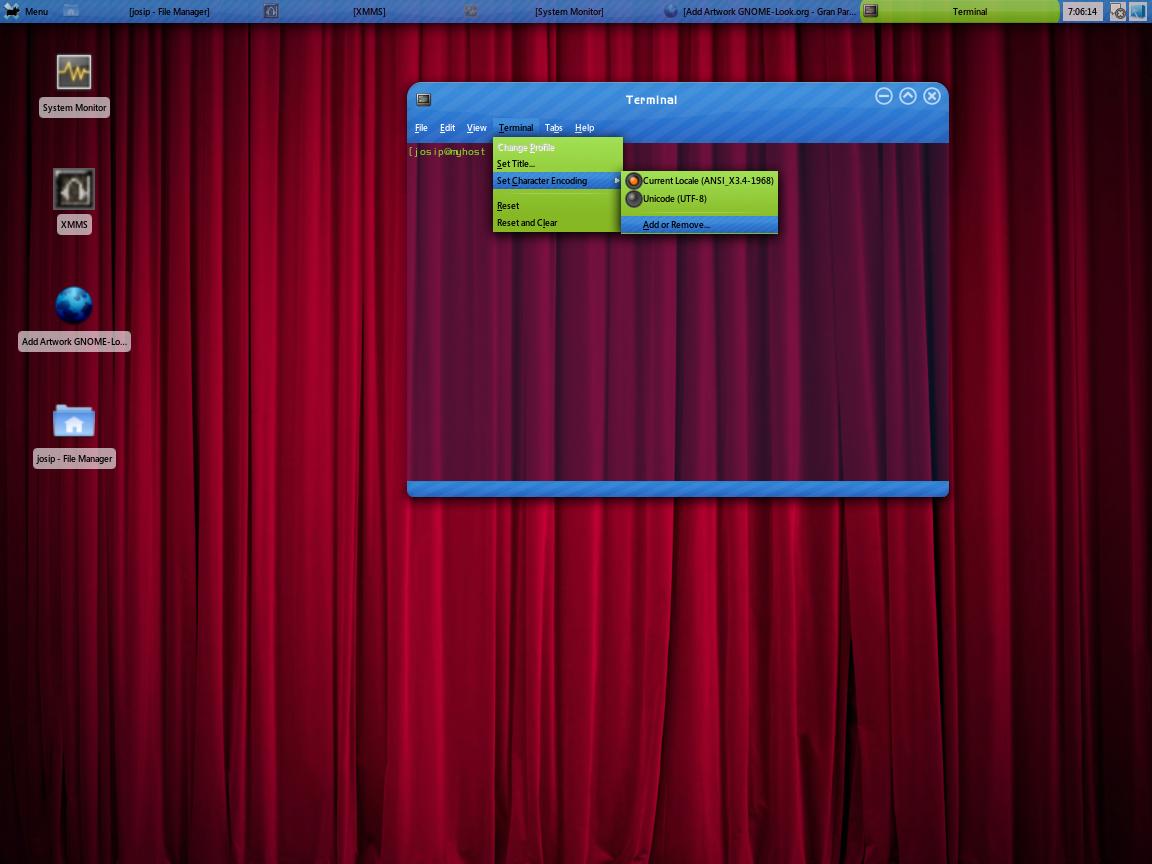1152x864 pixels.
Task: Click the System Monitor desktop label
Action: (x=74, y=108)
